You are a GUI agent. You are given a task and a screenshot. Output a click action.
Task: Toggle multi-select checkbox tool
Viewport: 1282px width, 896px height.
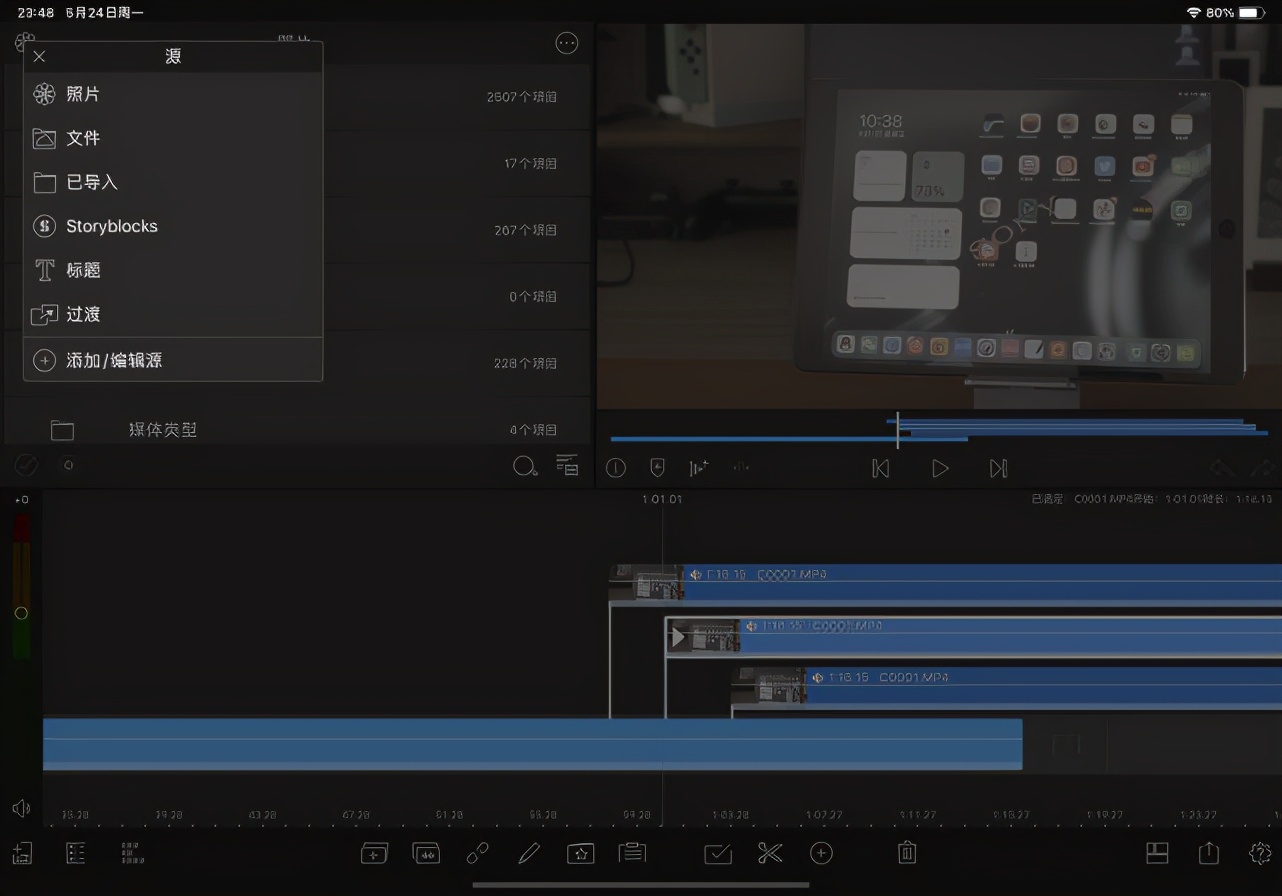pos(718,853)
